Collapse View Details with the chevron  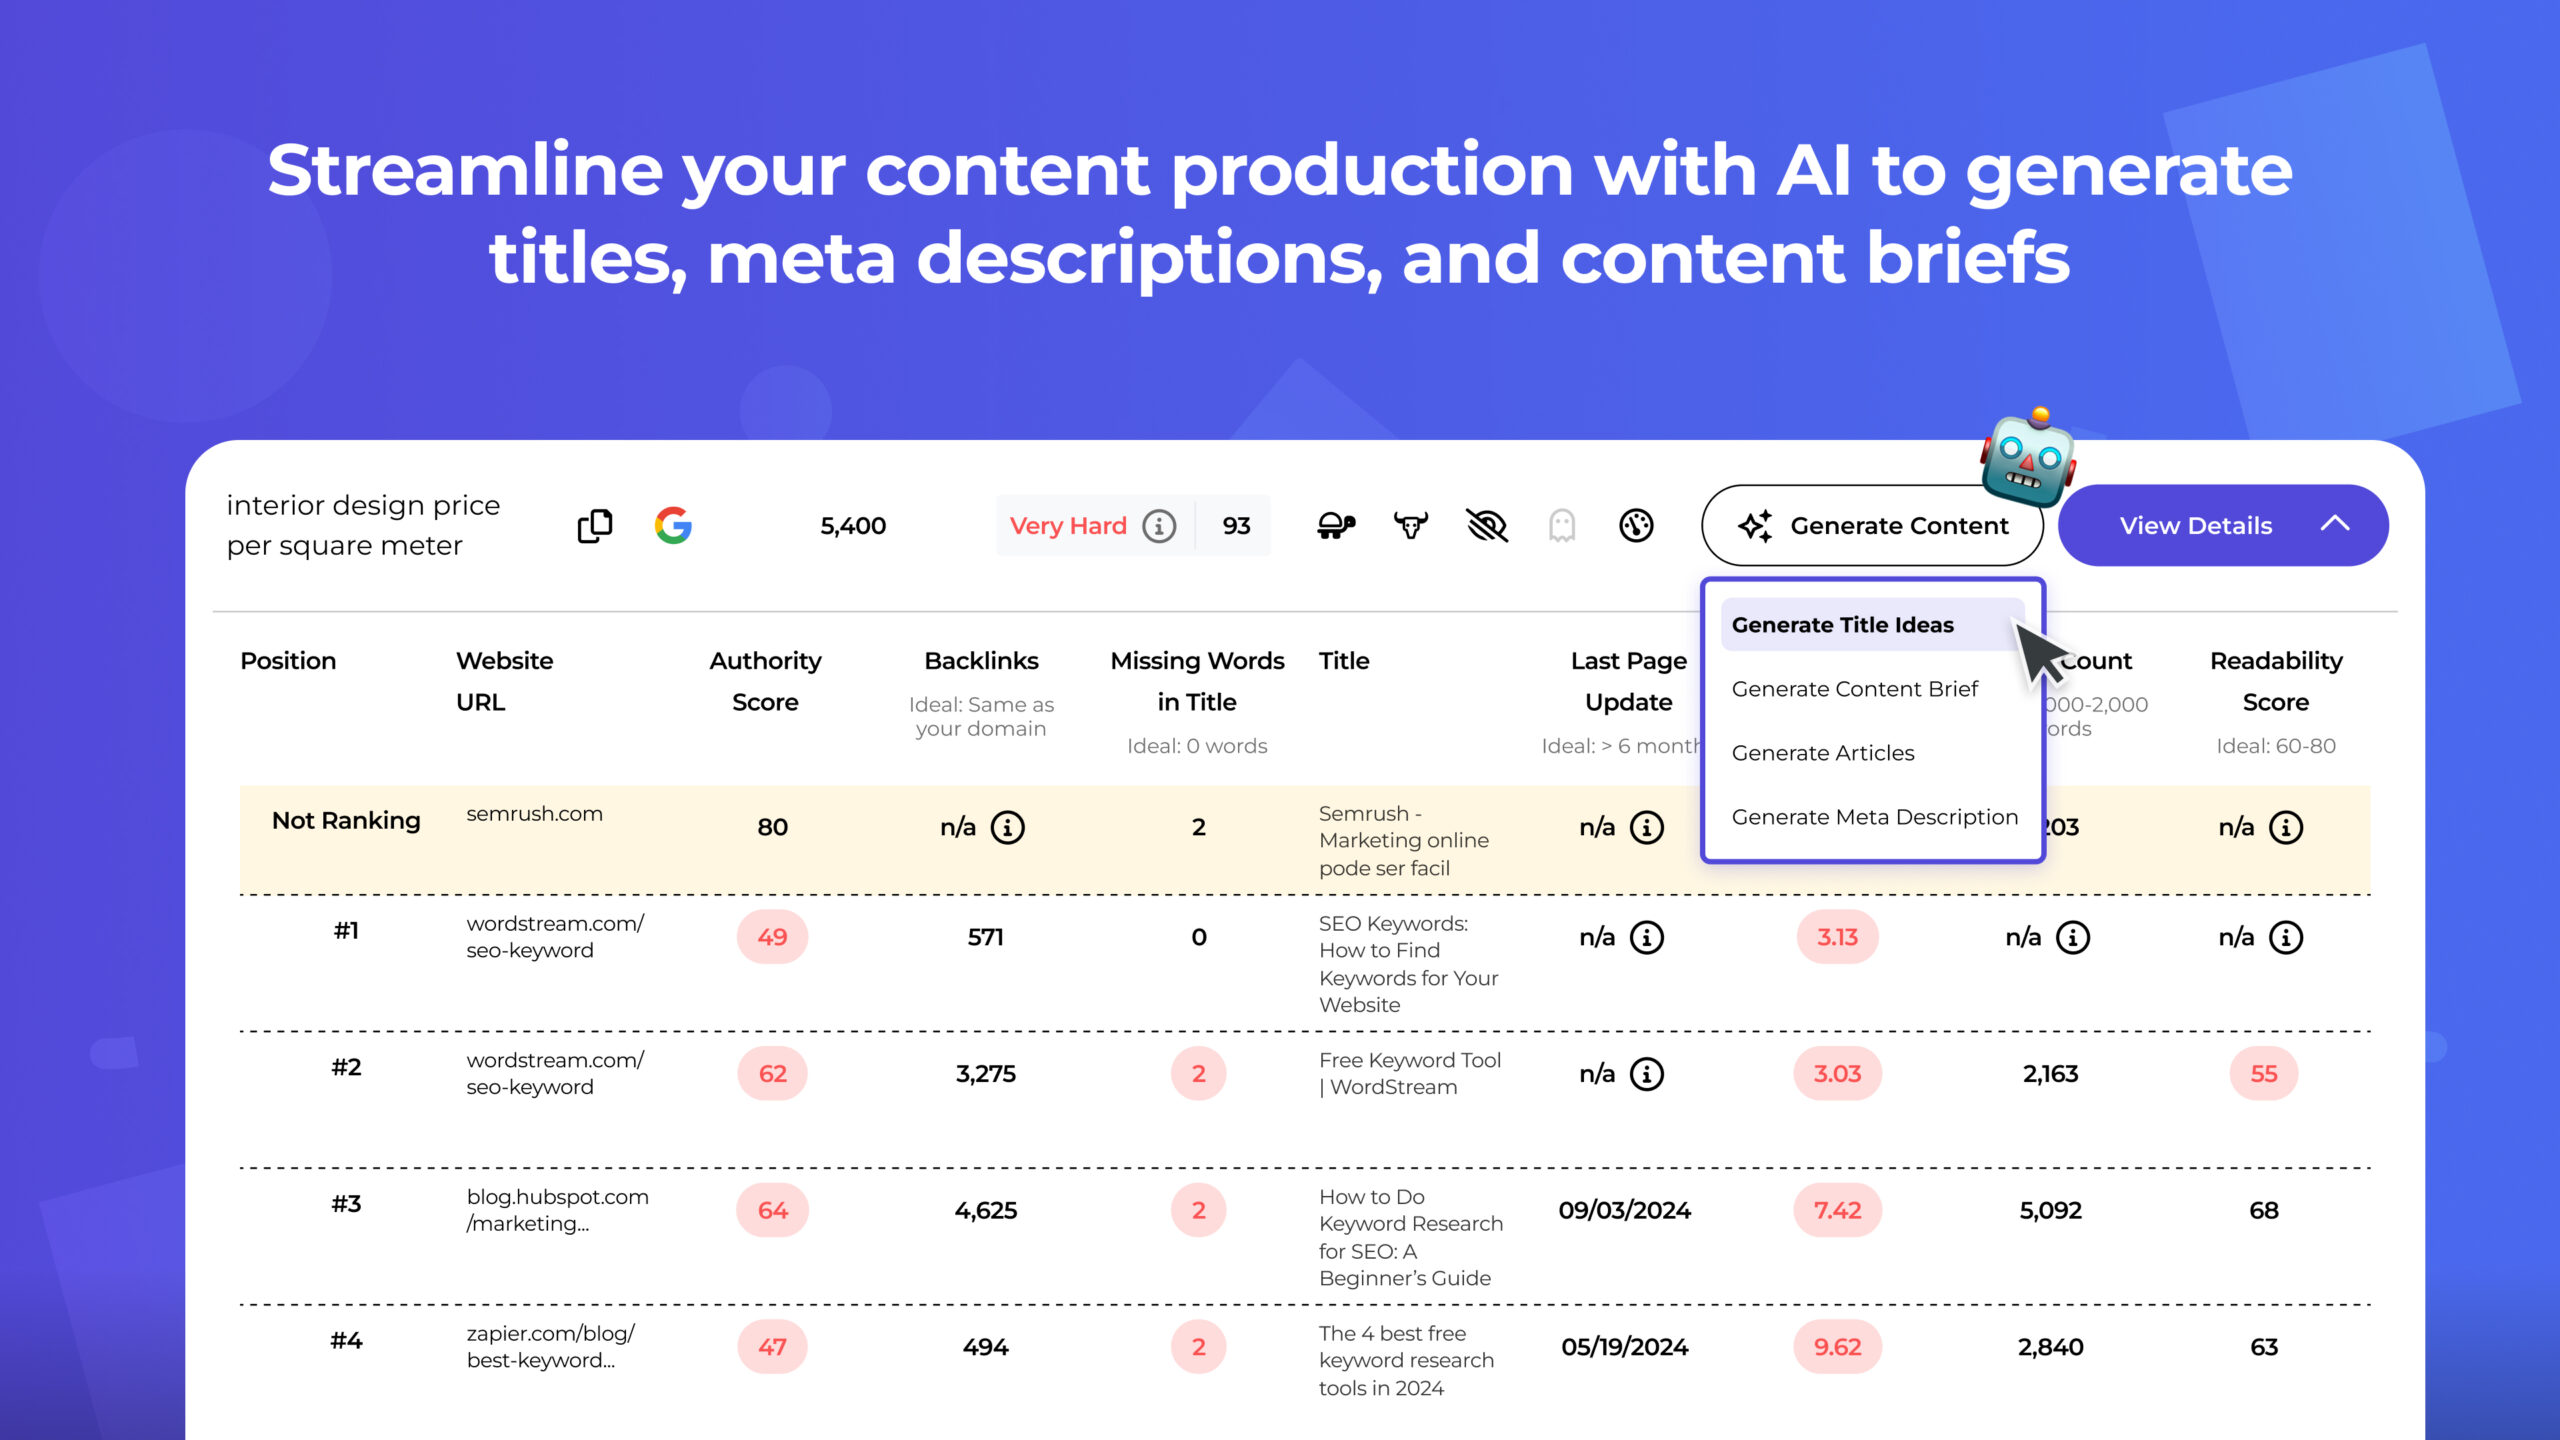(x=2336, y=524)
